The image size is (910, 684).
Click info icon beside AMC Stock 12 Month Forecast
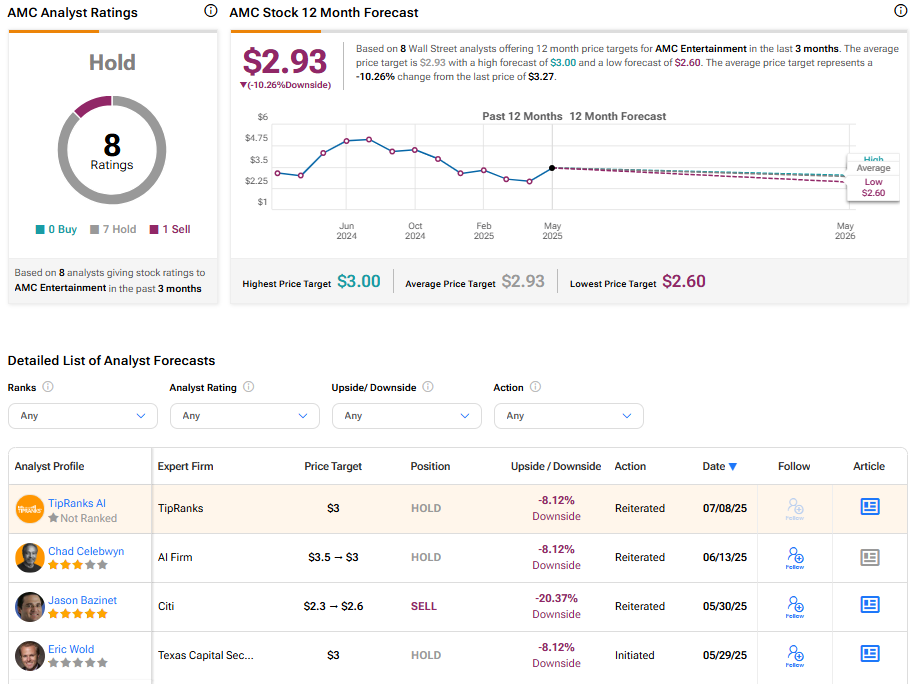point(901,10)
